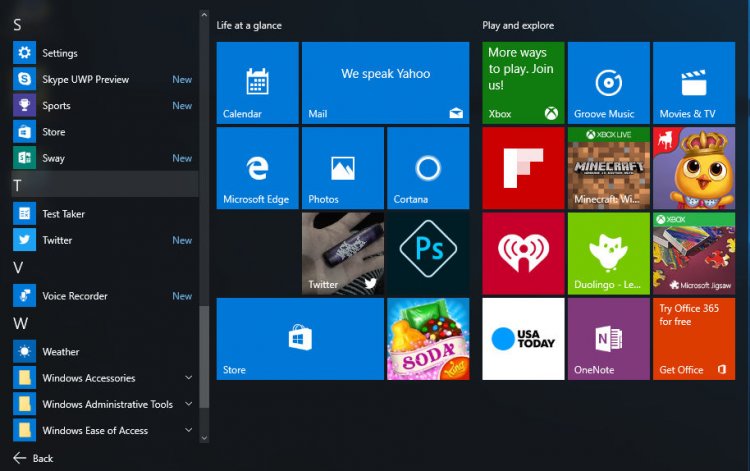This screenshot has width=750, height=471.
Task: Open Voice Recorder in app list
Action: (104, 296)
